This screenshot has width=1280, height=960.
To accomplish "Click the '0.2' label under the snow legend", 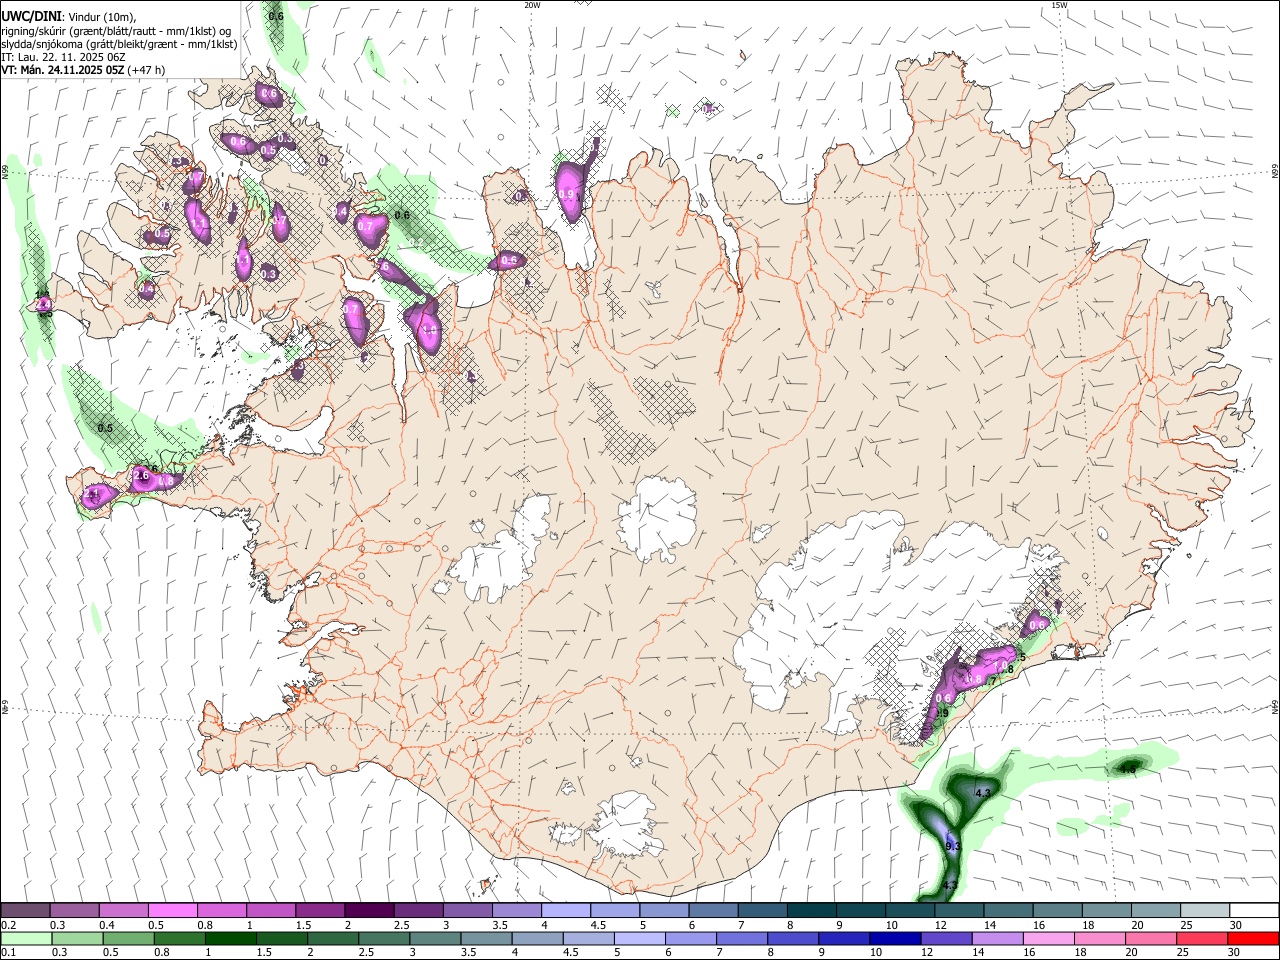I will point(9,925).
